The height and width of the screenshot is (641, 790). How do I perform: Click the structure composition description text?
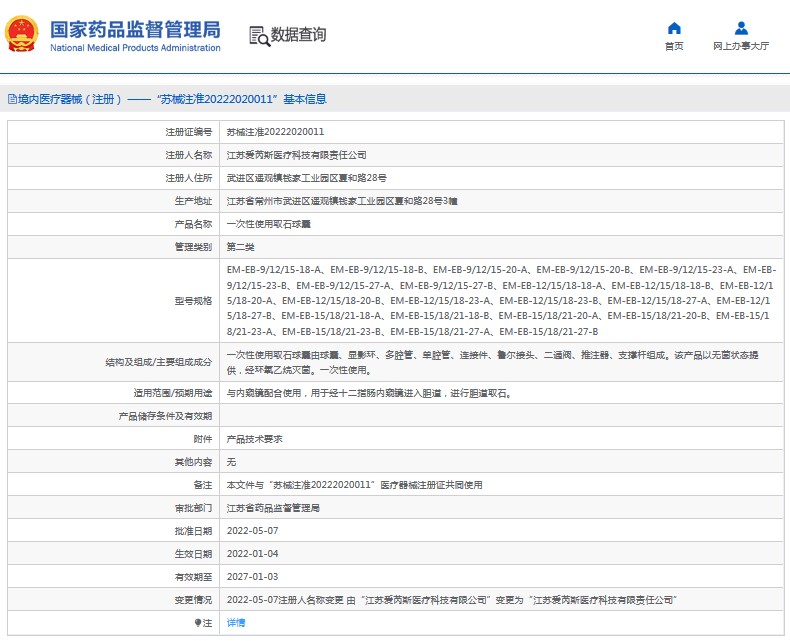[x=492, y=362]
